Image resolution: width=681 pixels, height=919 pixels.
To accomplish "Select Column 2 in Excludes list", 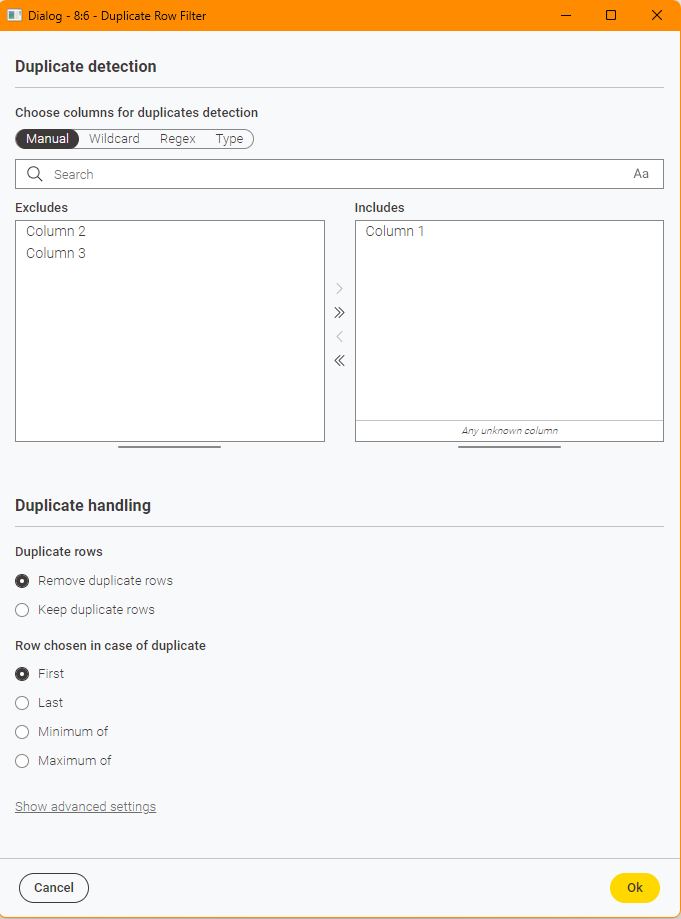I will (x=56, y=231).
